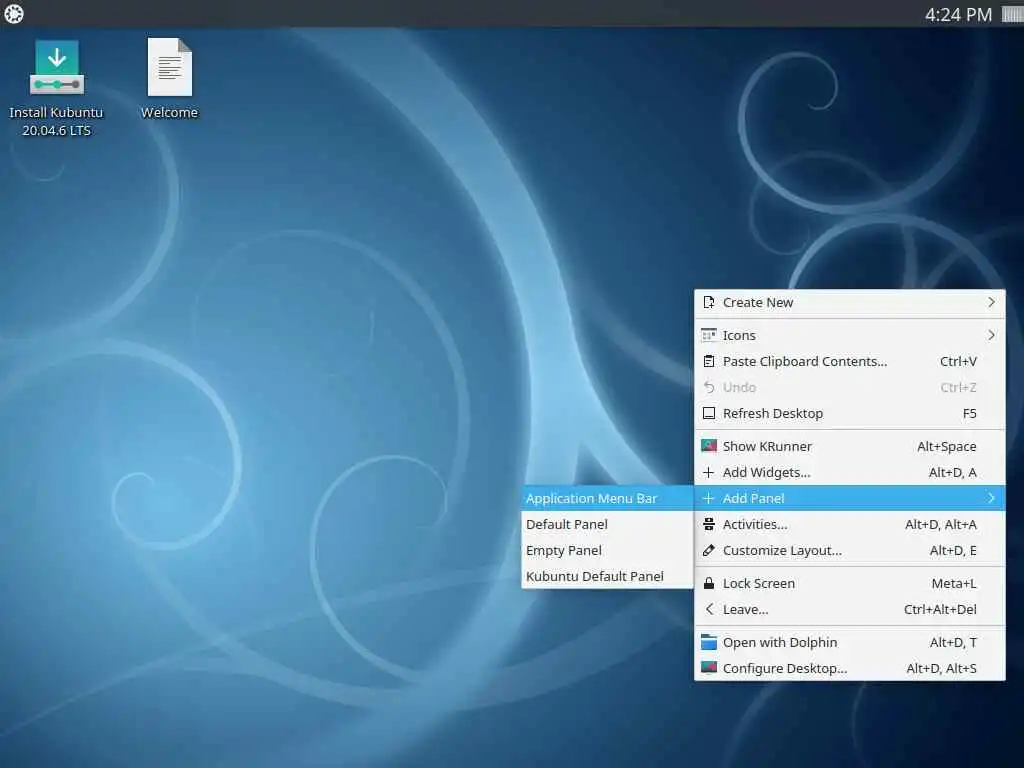Image resolution: width=1024 pixels, height=768 pixels.
Task: Click the Activities icon in the context menu
Action: (709, 524)
